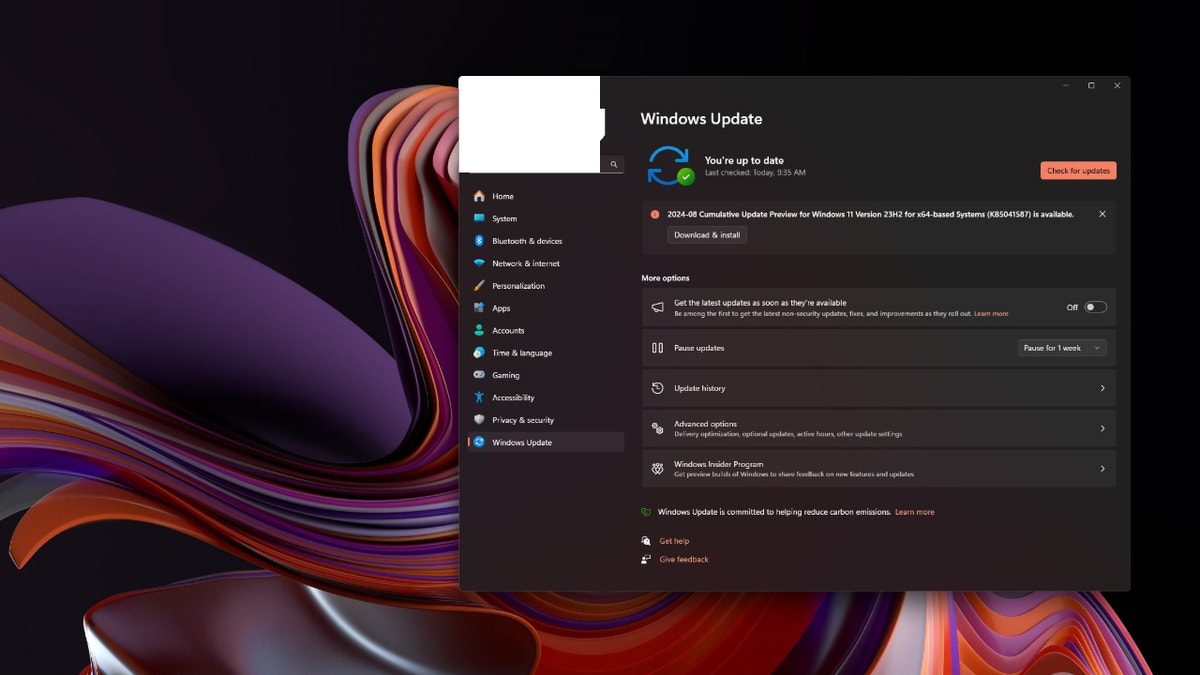Click the Check for updates button

[1078, 170]
